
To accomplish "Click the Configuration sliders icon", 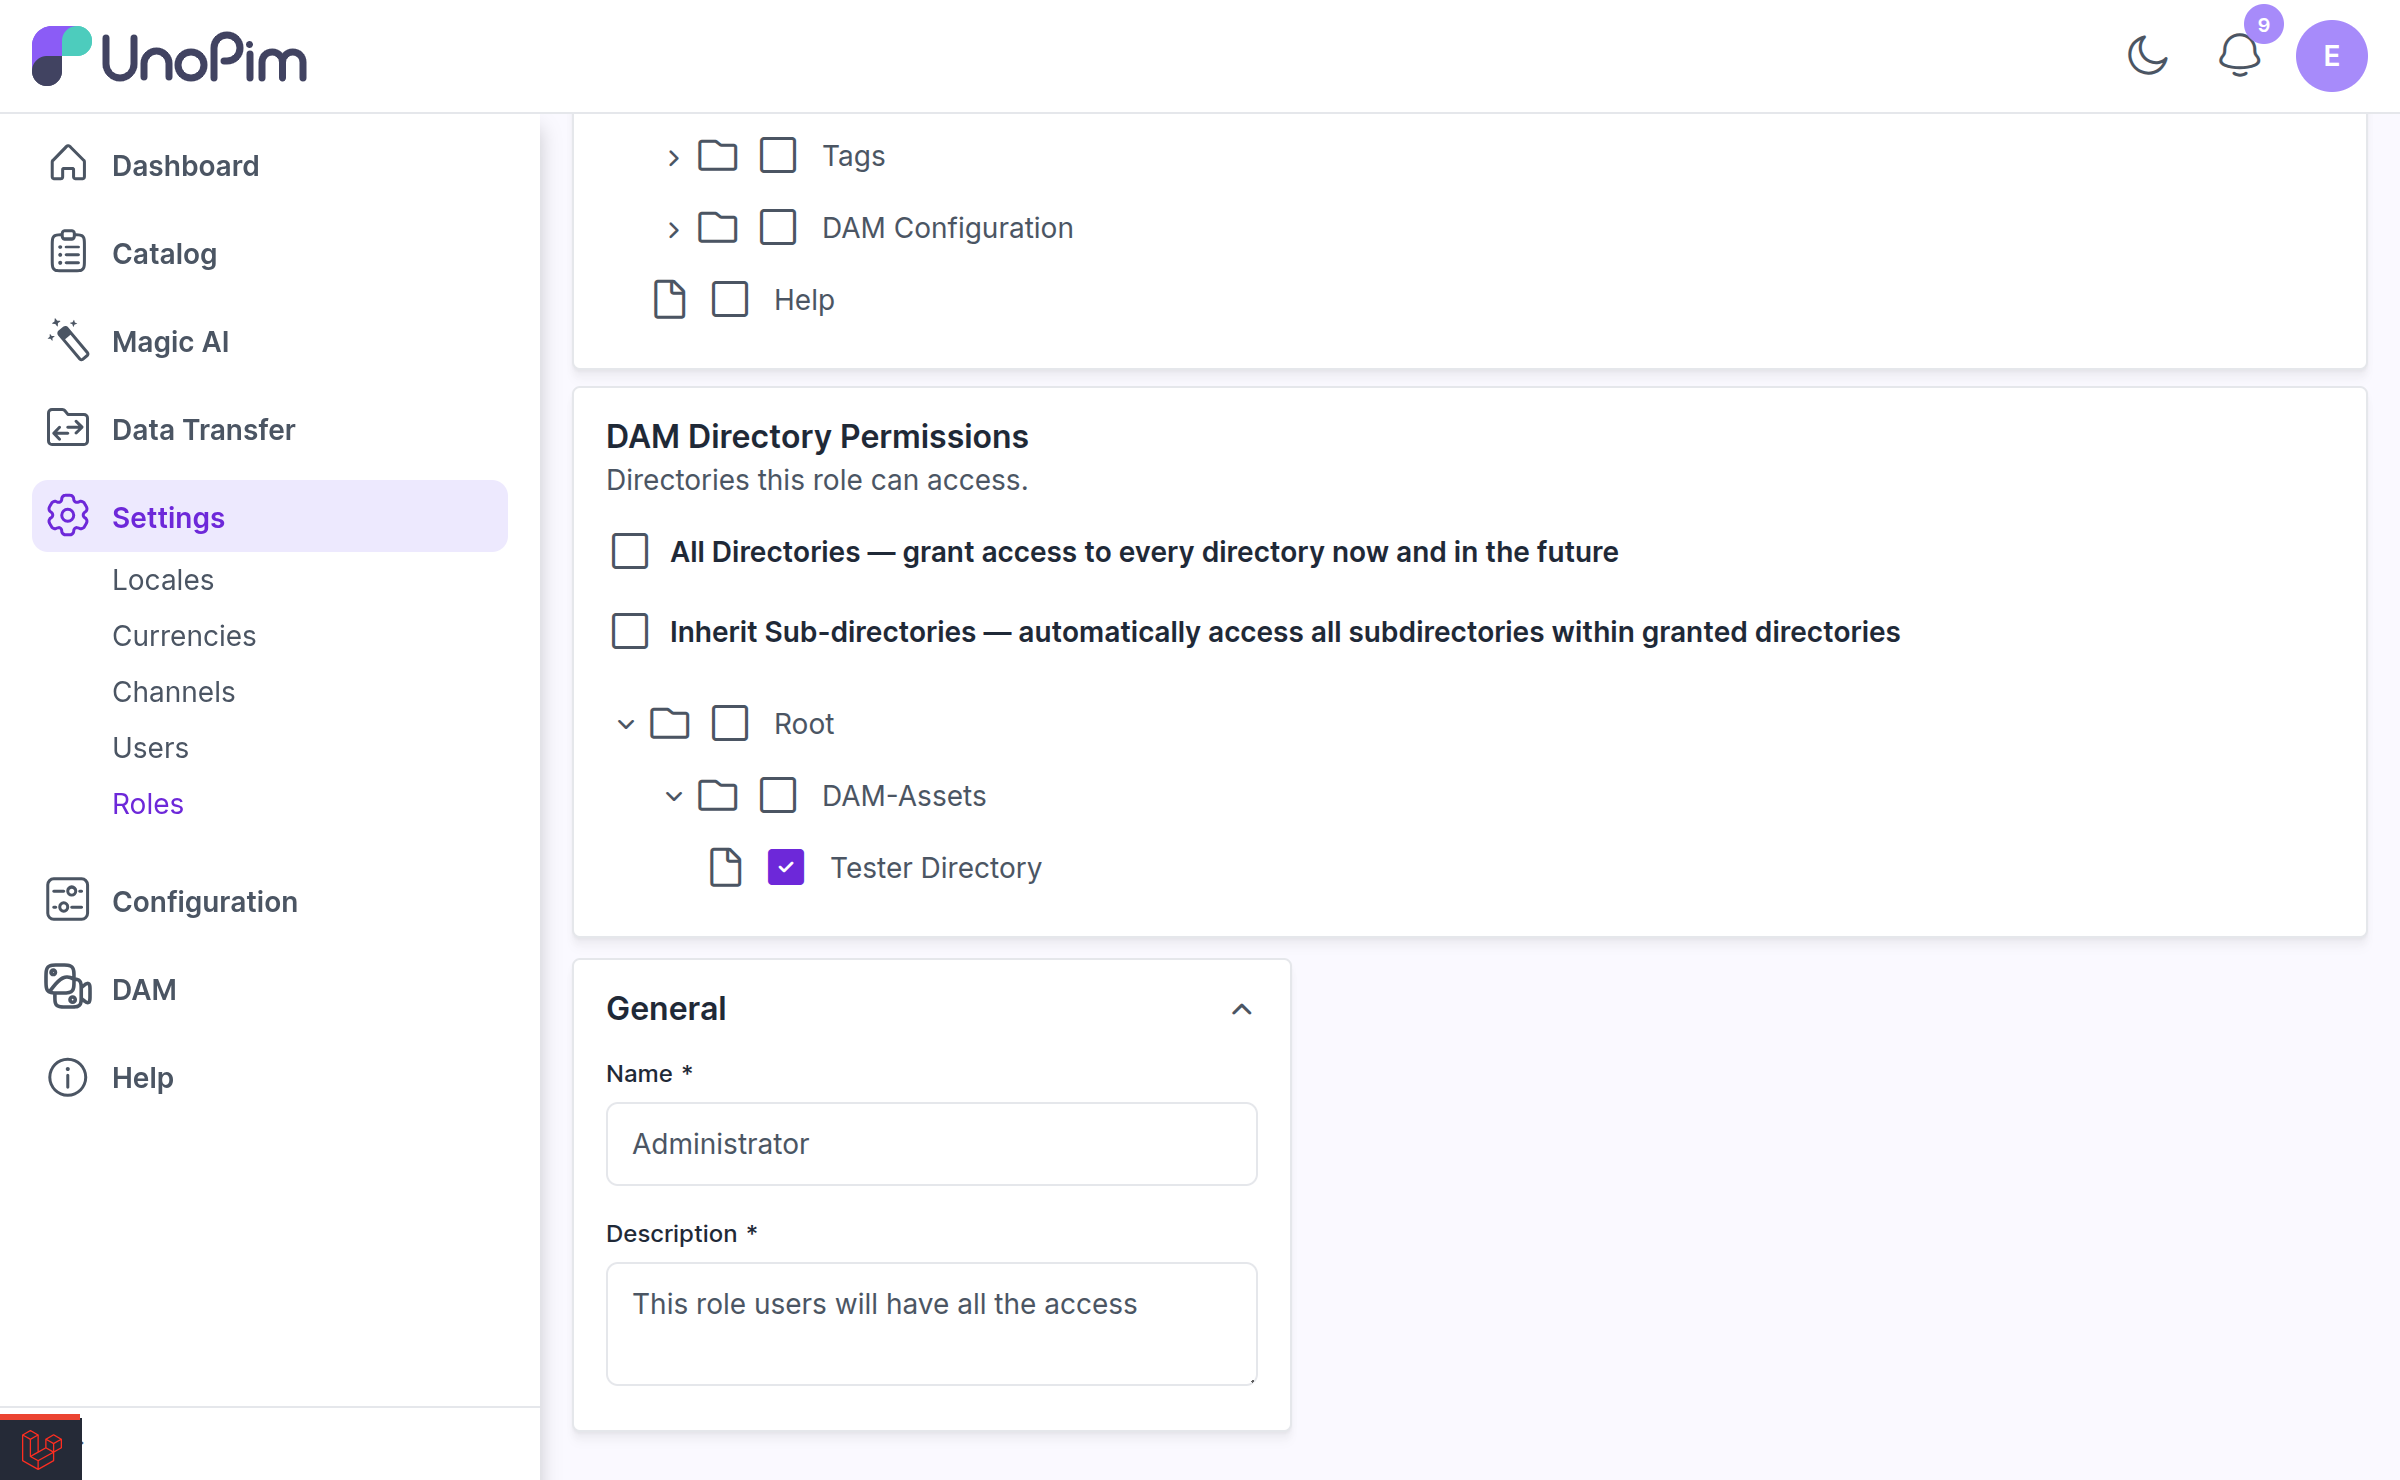I will [x=68, y=901].
